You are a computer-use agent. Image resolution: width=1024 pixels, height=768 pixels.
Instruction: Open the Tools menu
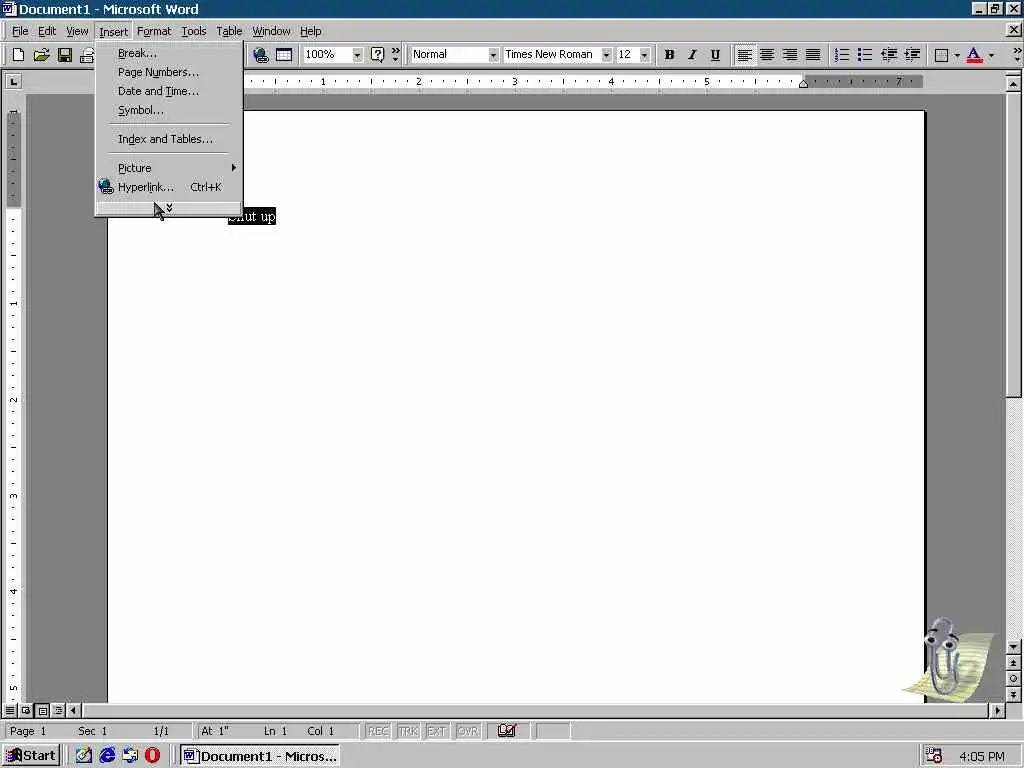tap(193, 31)
